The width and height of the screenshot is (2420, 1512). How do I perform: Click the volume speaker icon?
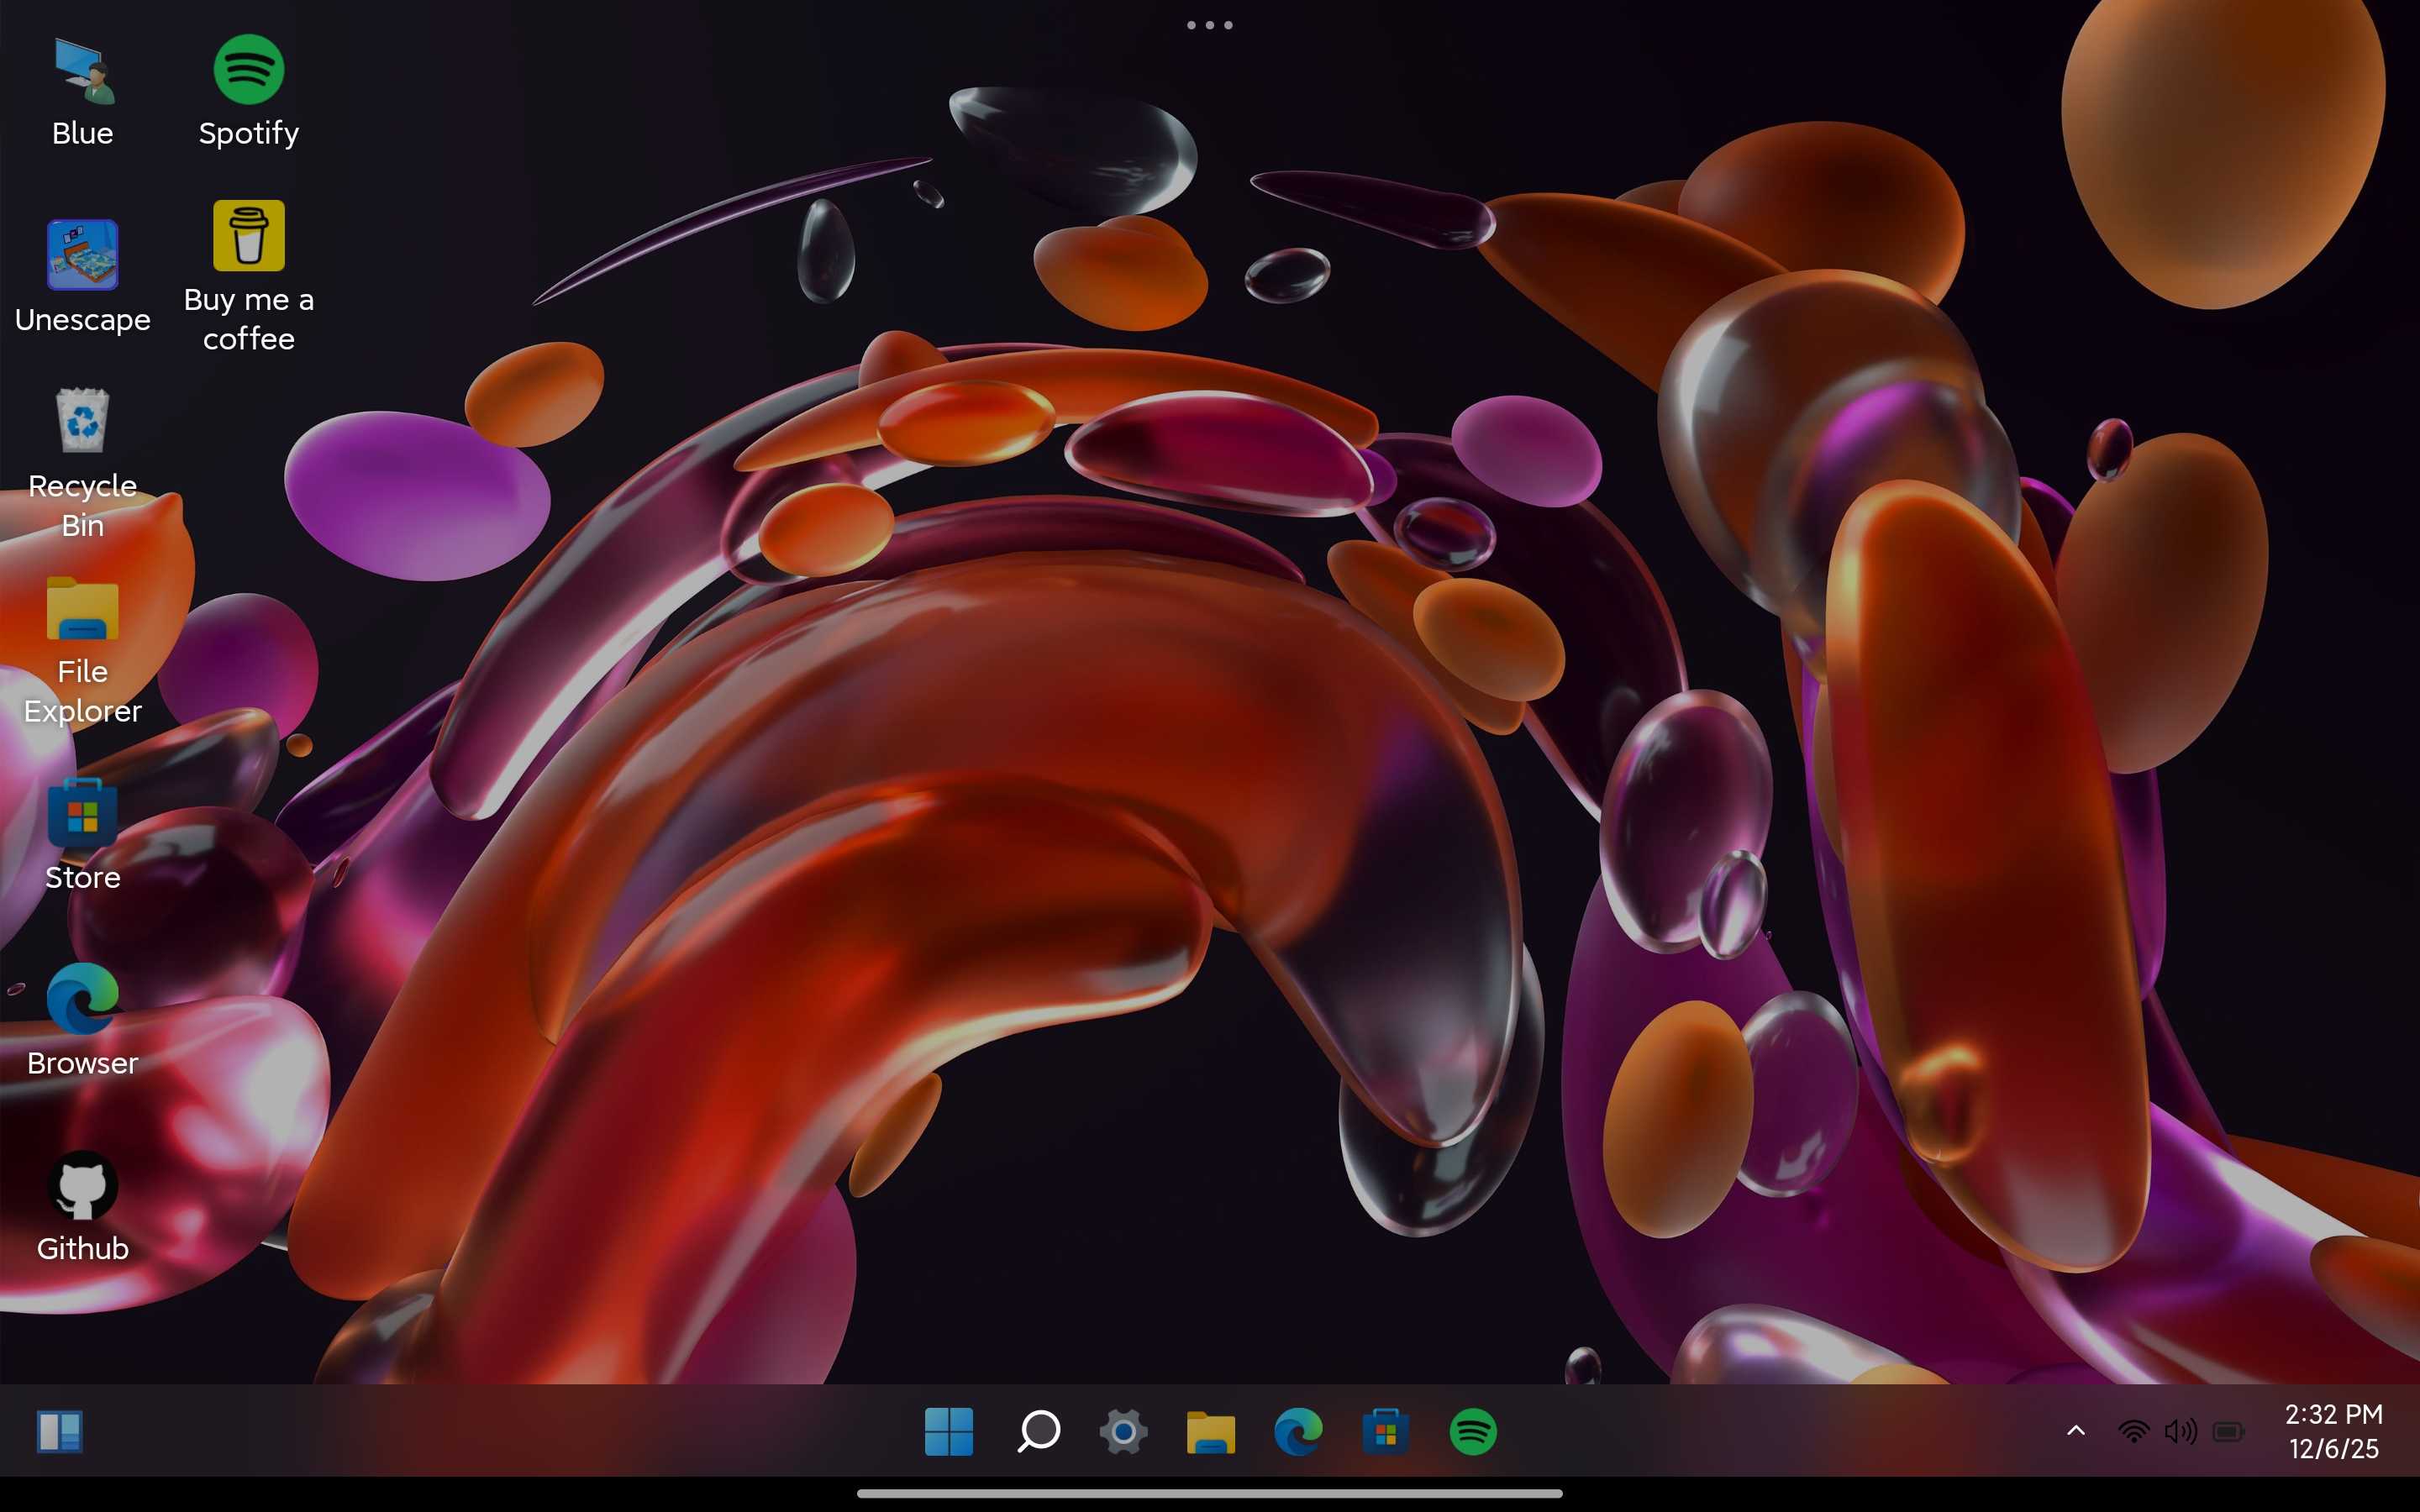[2180, 1431]
